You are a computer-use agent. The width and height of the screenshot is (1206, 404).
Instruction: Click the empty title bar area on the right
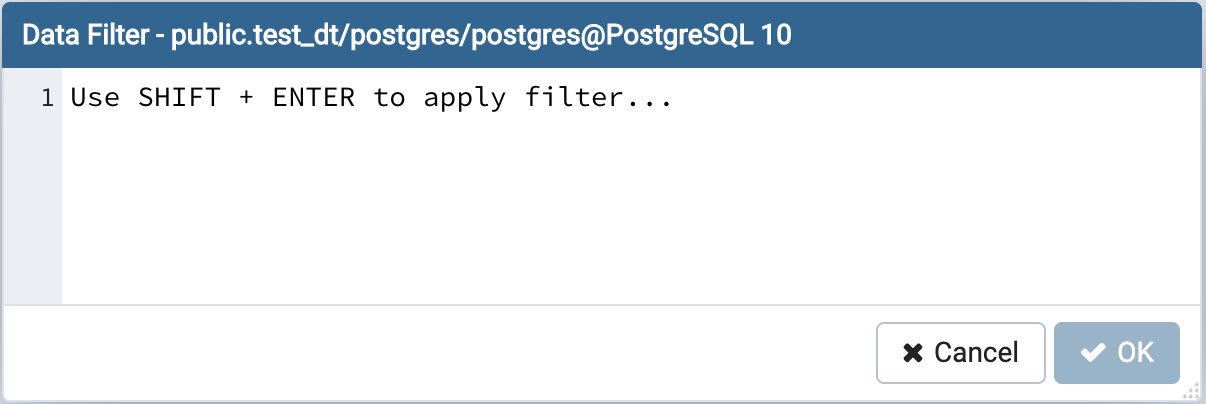1000,35
